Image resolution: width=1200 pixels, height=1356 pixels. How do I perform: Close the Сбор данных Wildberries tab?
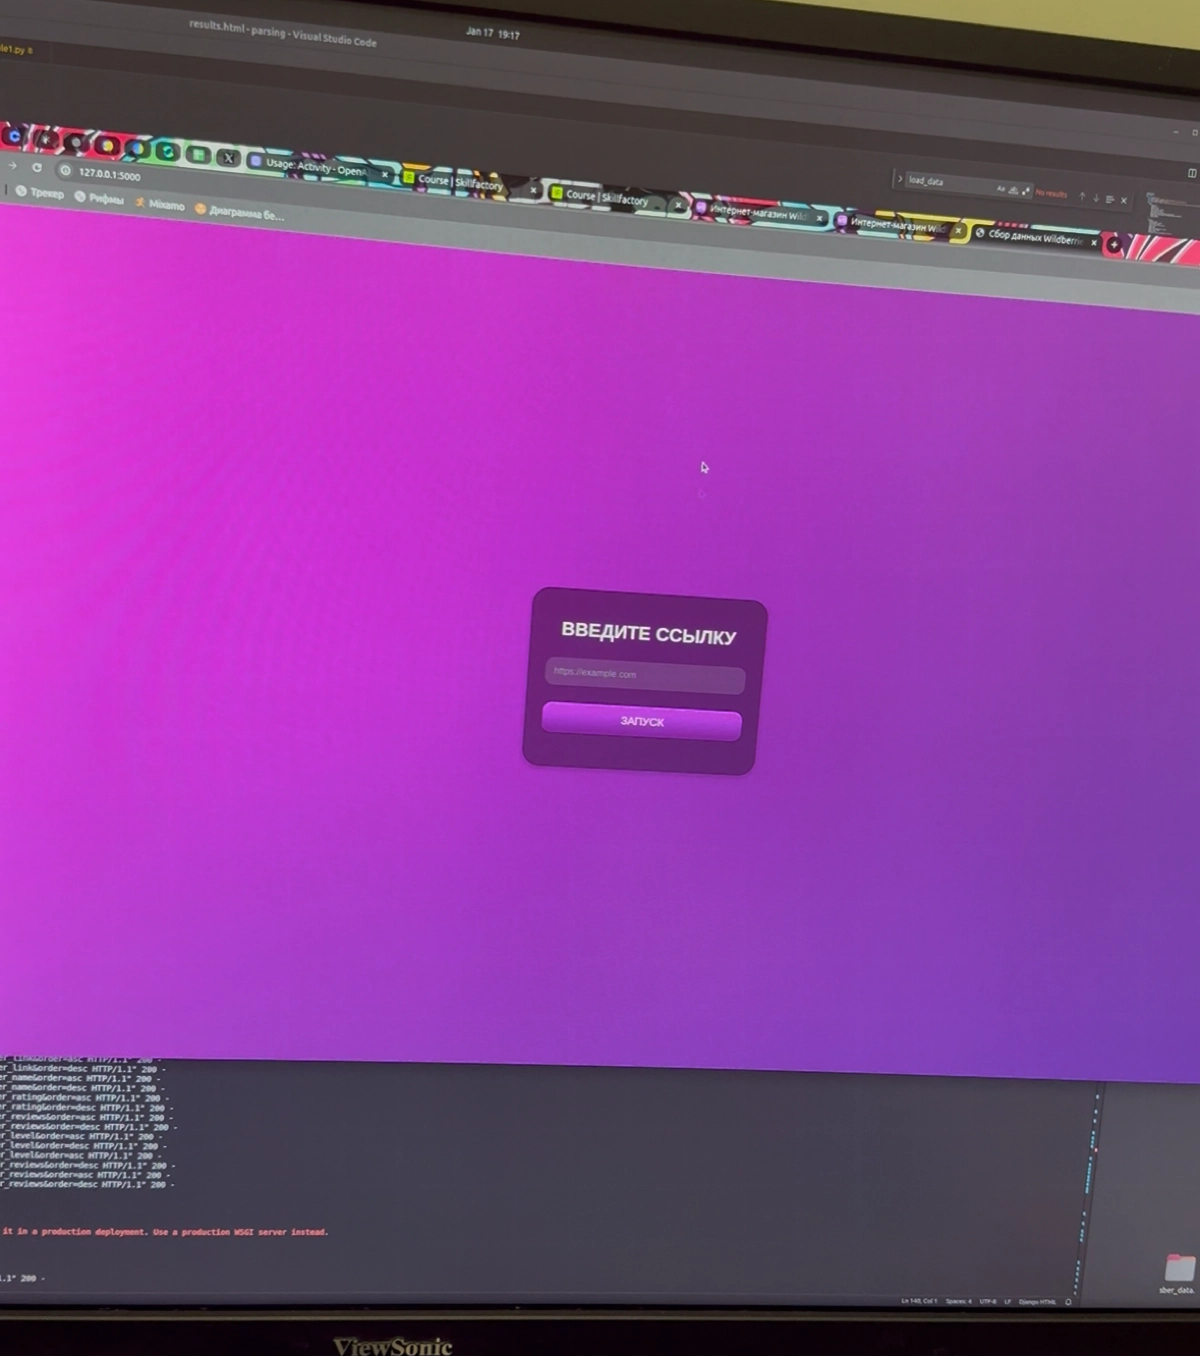(1094, 243)
